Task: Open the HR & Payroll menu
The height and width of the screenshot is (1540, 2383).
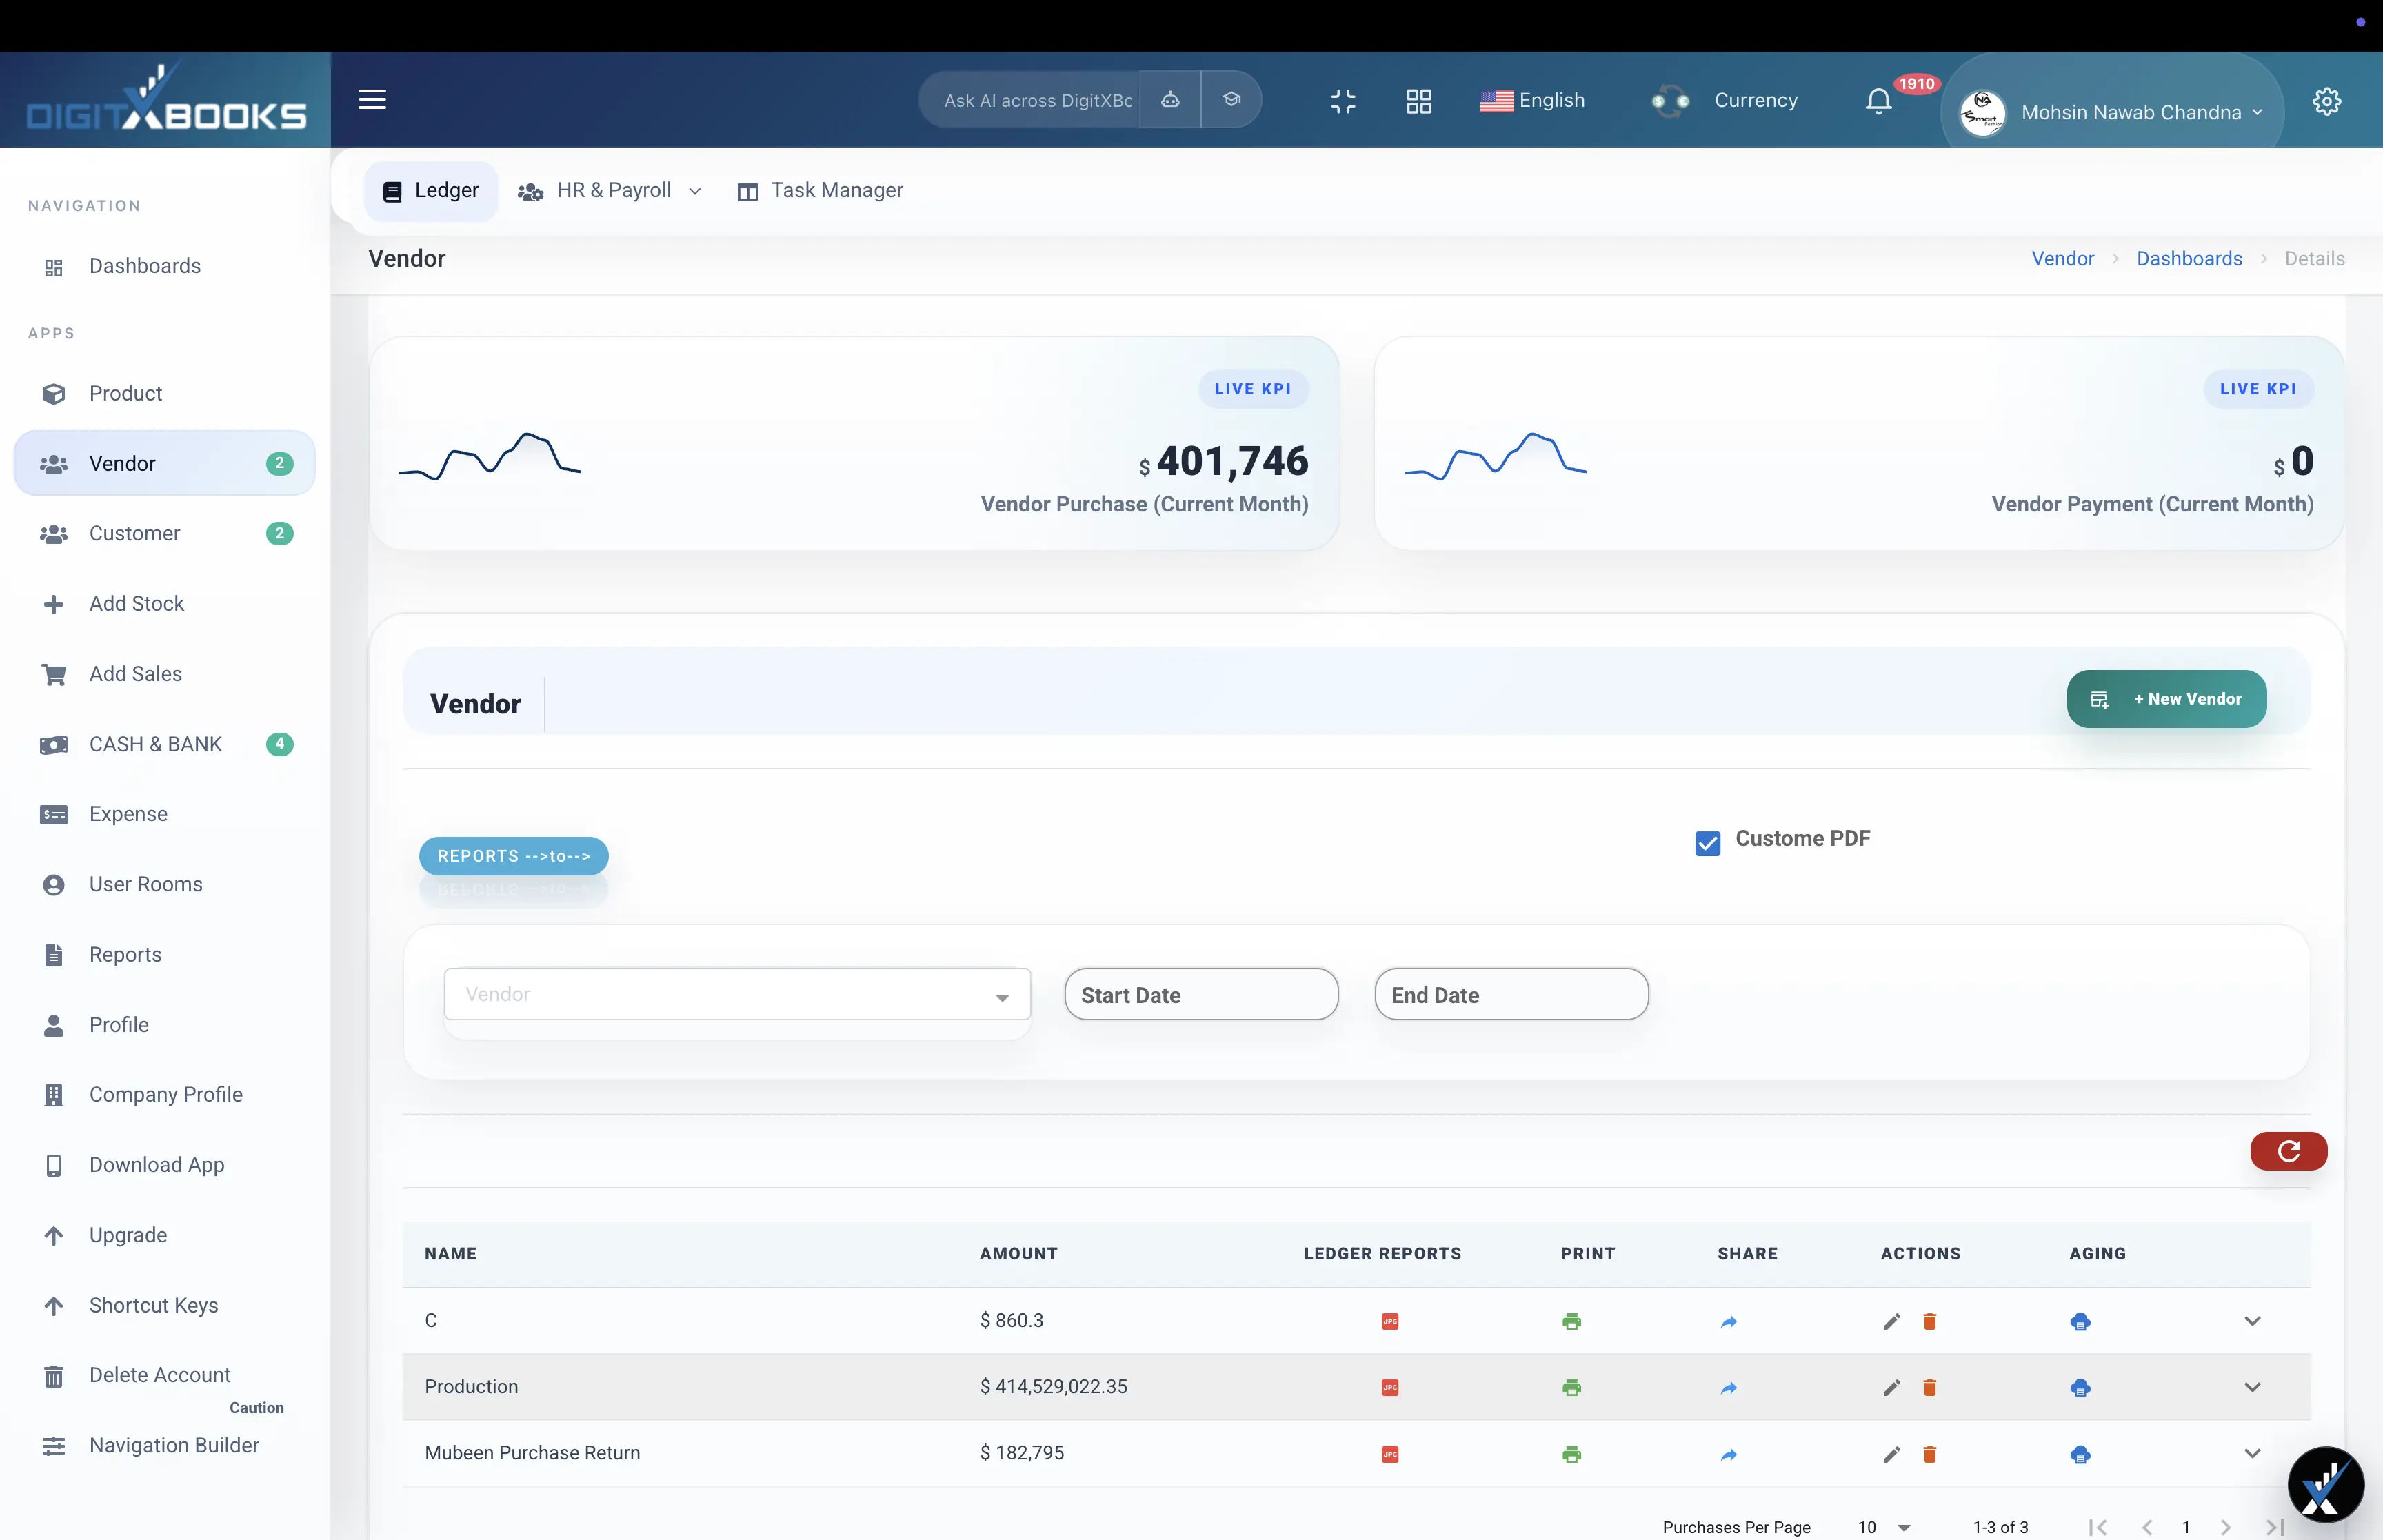Action: point(610,190)
